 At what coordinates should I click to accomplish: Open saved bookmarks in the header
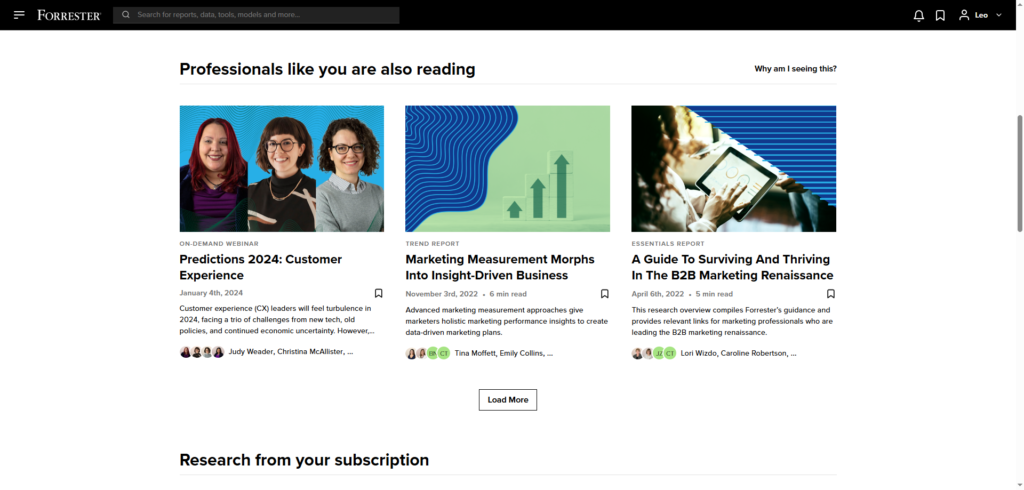click(x=940, y=15)
